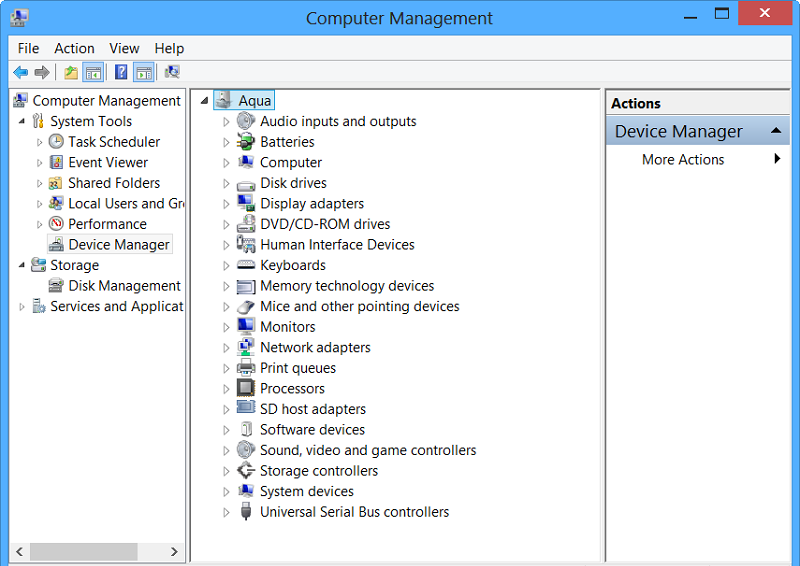The width and height of the screenshot is (800, 566).
Task: Click the Display adapters category icon
Action: (x=246, y=204)
